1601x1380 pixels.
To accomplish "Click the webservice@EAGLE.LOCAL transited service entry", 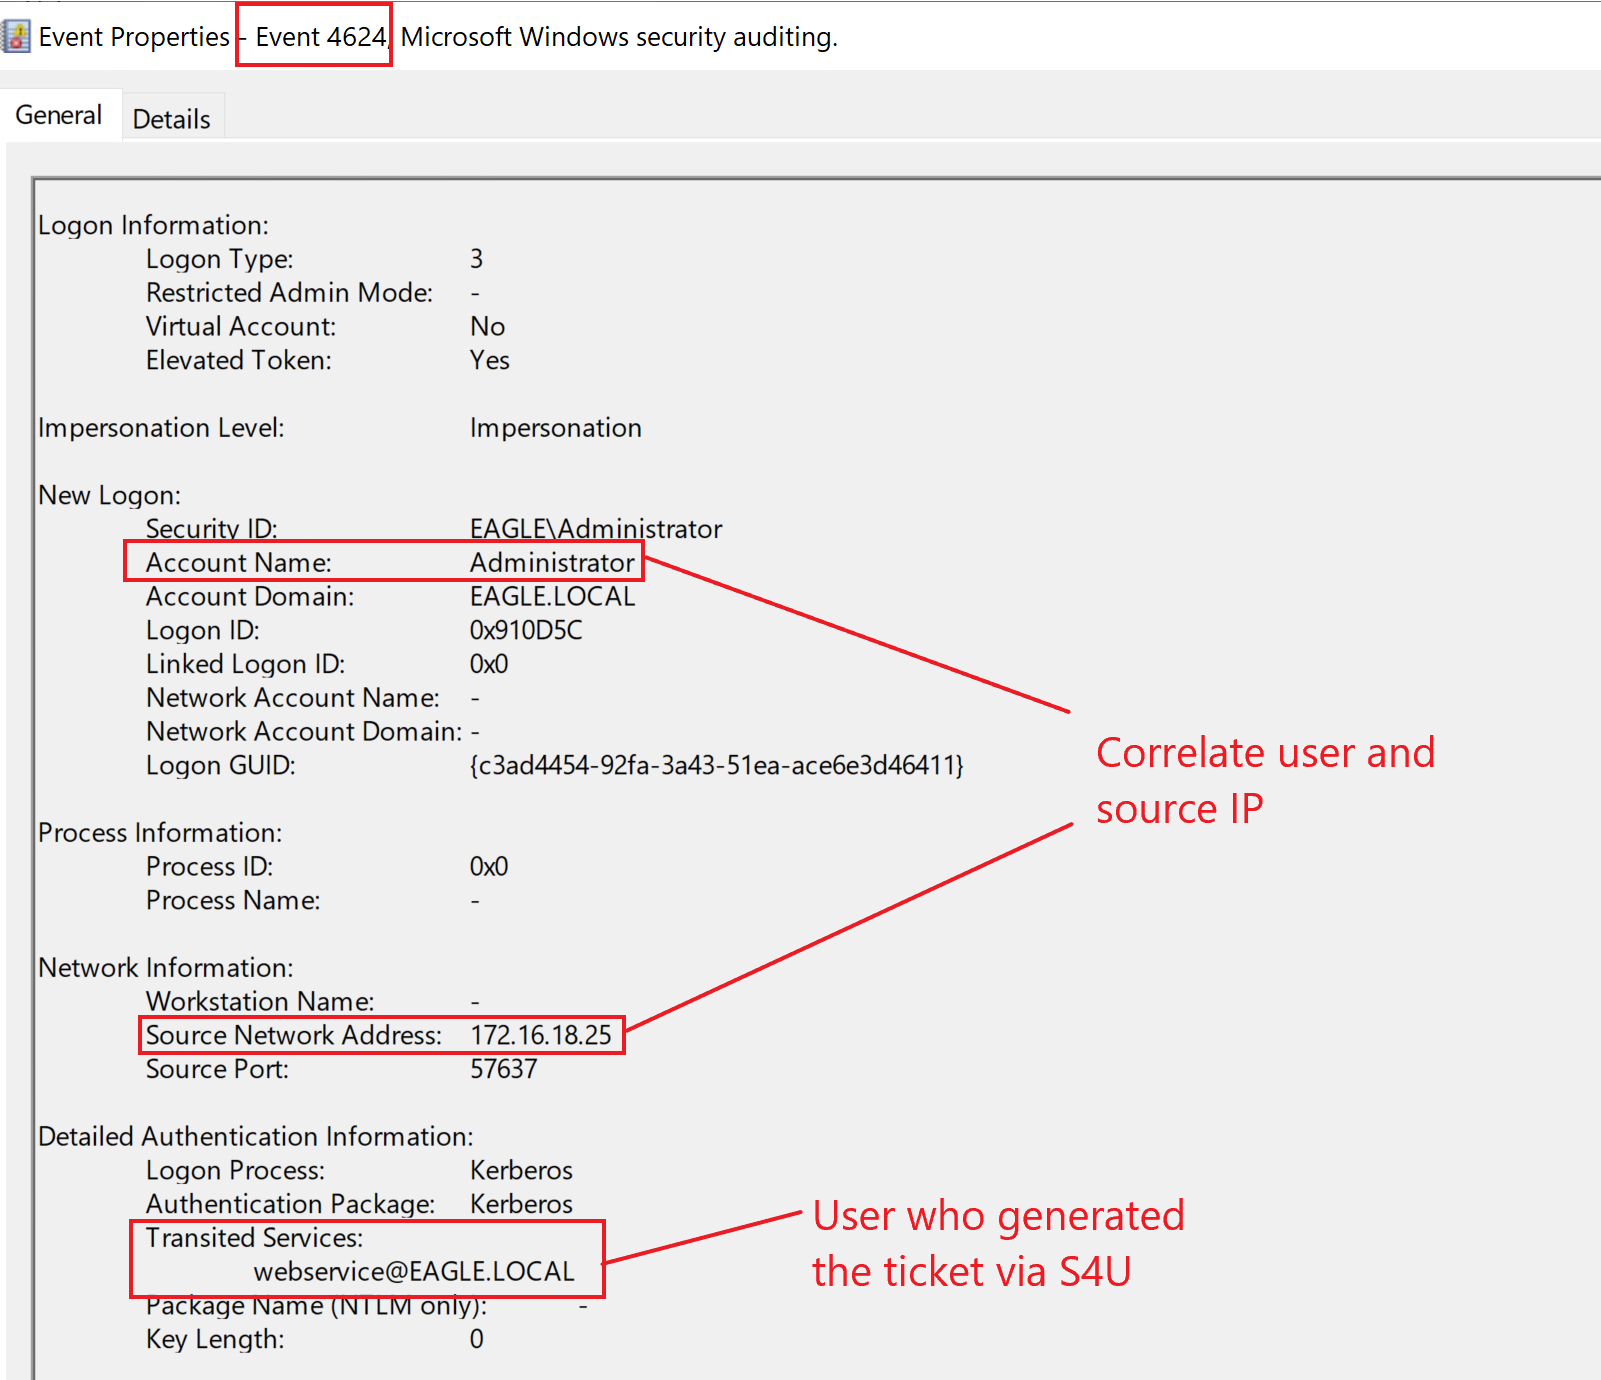I will tap(414, 1271).
